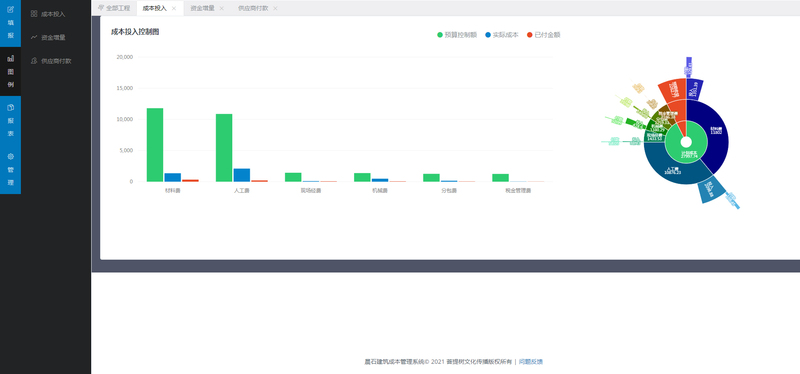Click the 10,000 y-axis value
Screen dimensions: 800x374
tap(124, 119)
